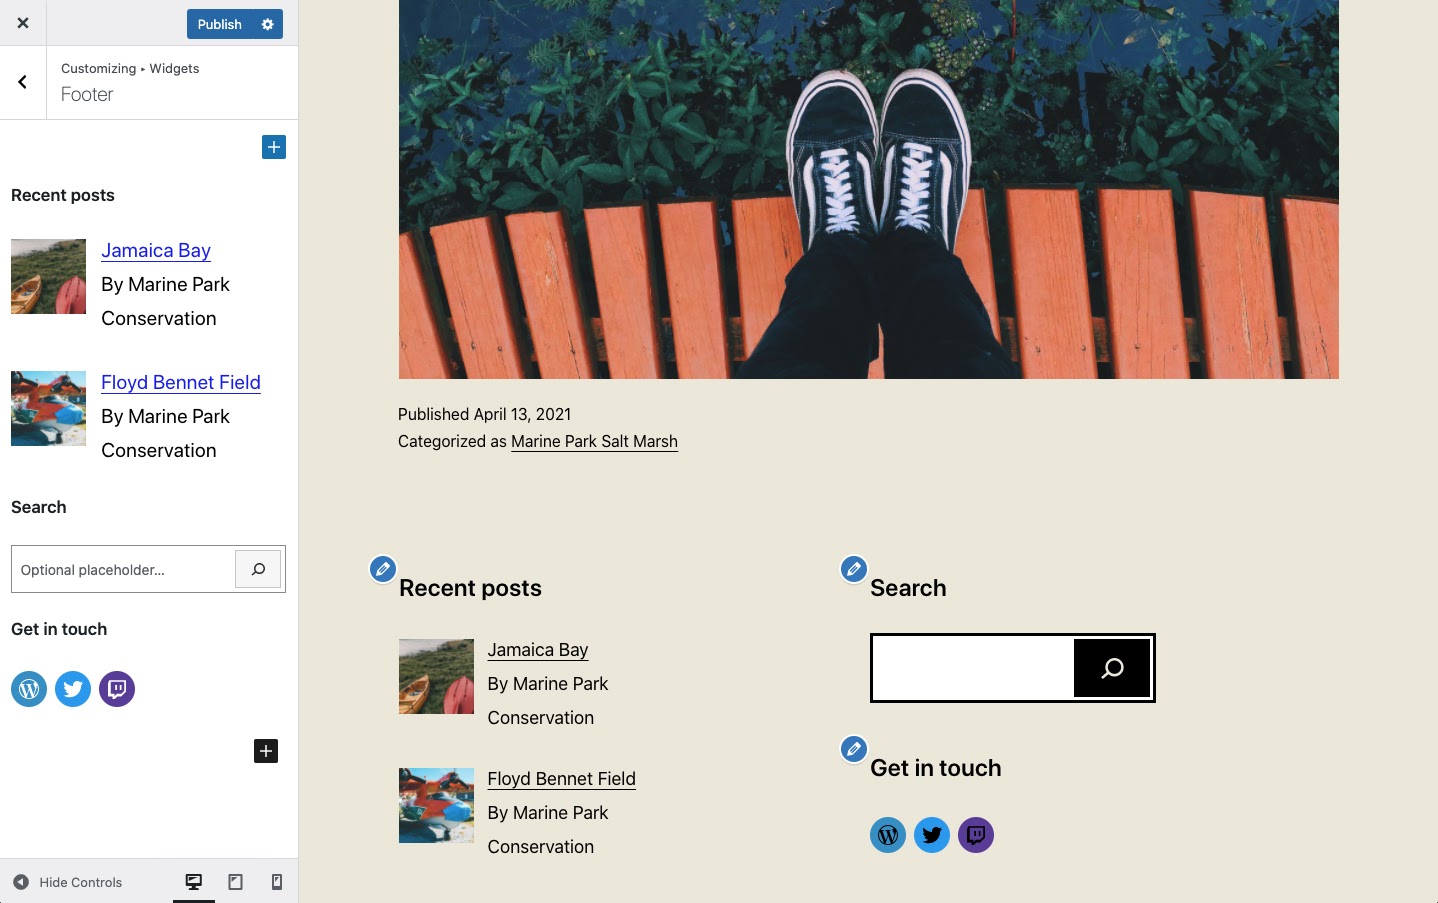Screen dimensions: 1438x903
Task: Switch to mobile preview mode
Action: click(x=276, y=881)
